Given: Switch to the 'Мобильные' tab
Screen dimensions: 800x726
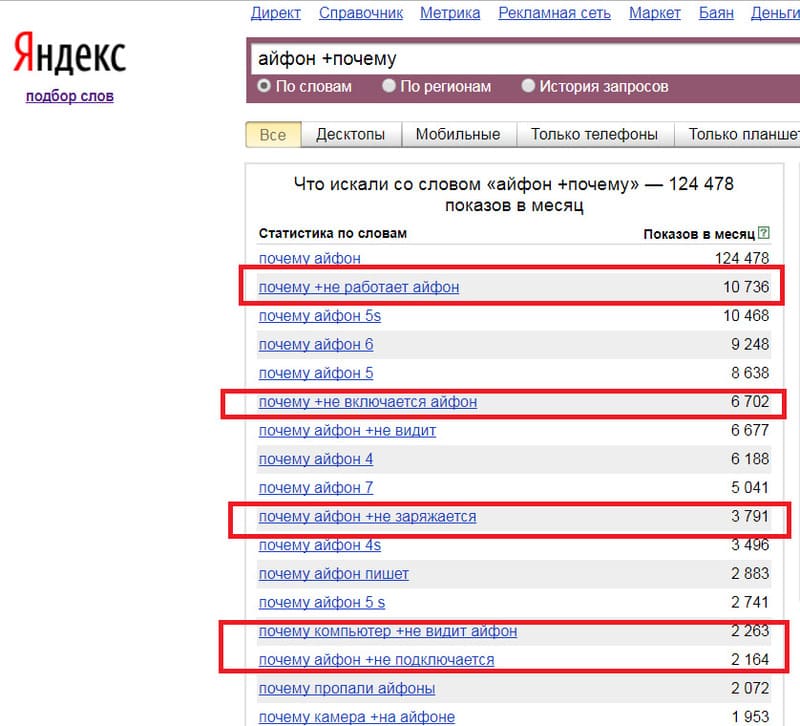Looking at the screenshot, I should pyautogui.click(x=457, y=134).
